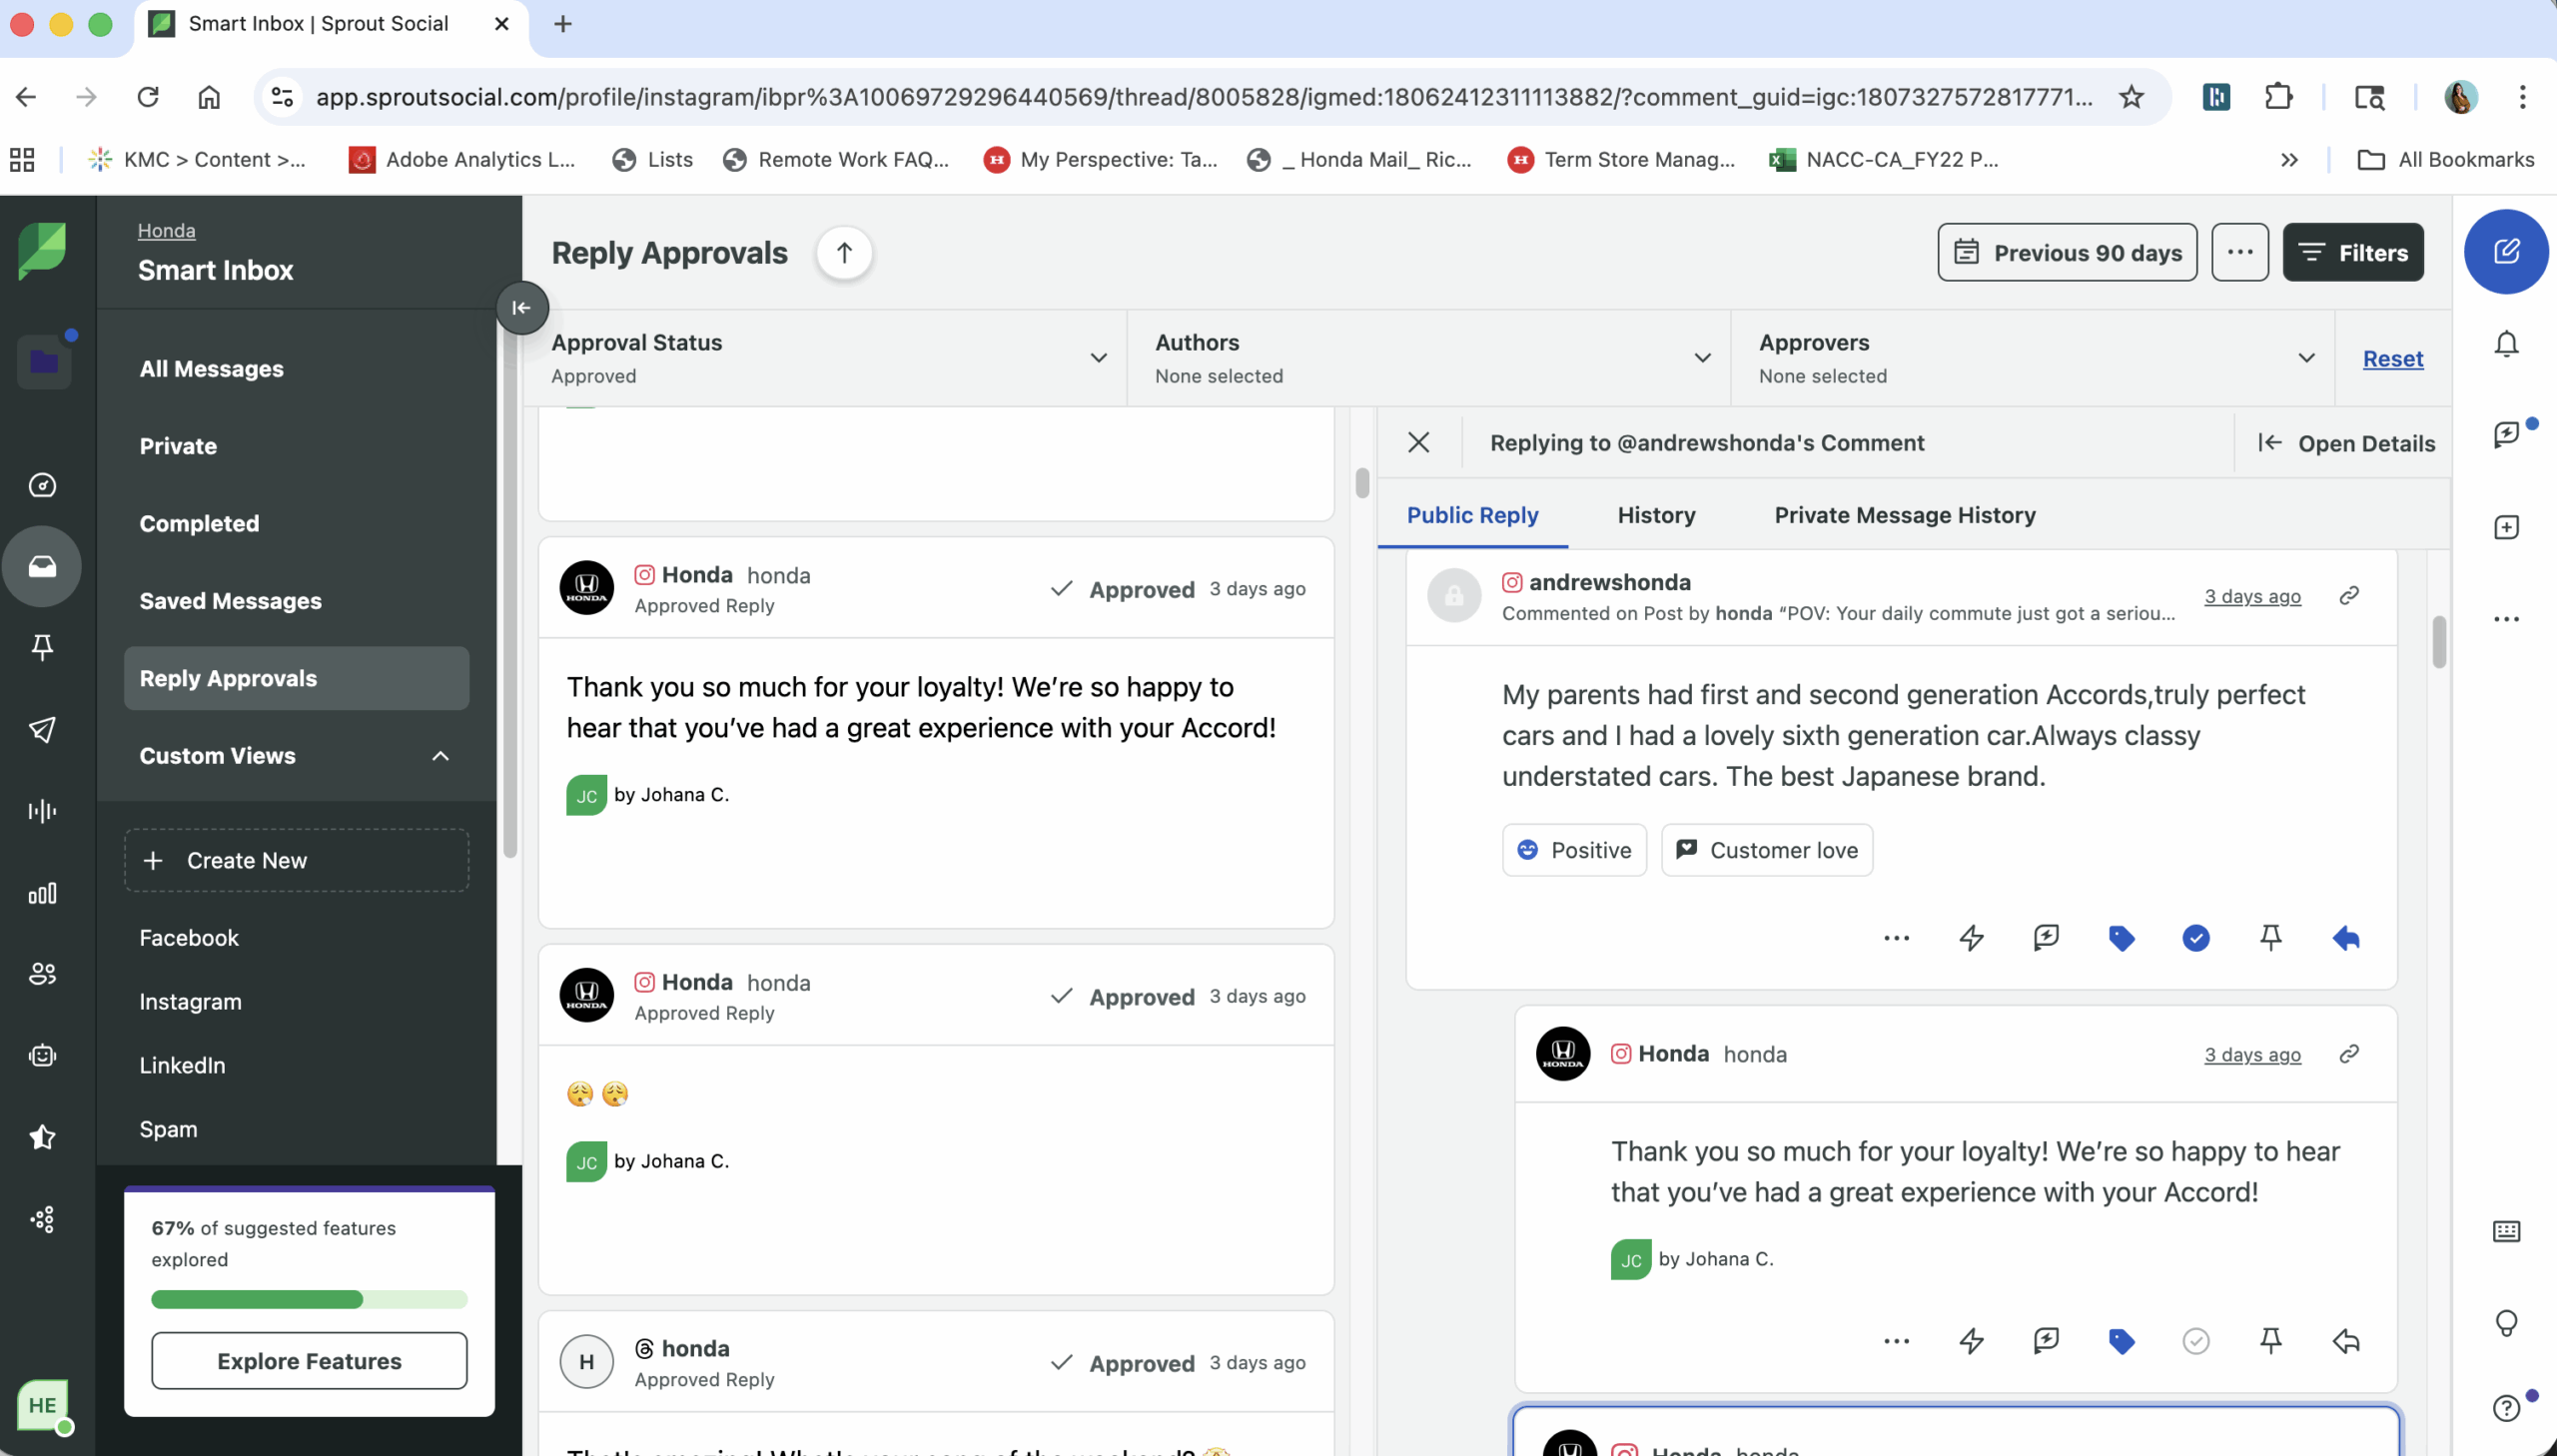Show the link URL icon next to 3 days ago
The width and height of the screenshot is (2557, 1456).
[2348, 595]
